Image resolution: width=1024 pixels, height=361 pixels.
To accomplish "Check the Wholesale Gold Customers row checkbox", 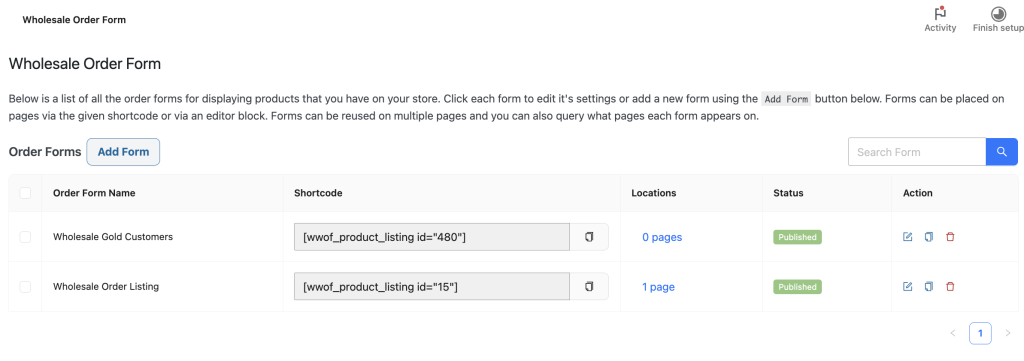I will [x=25, y=237].
